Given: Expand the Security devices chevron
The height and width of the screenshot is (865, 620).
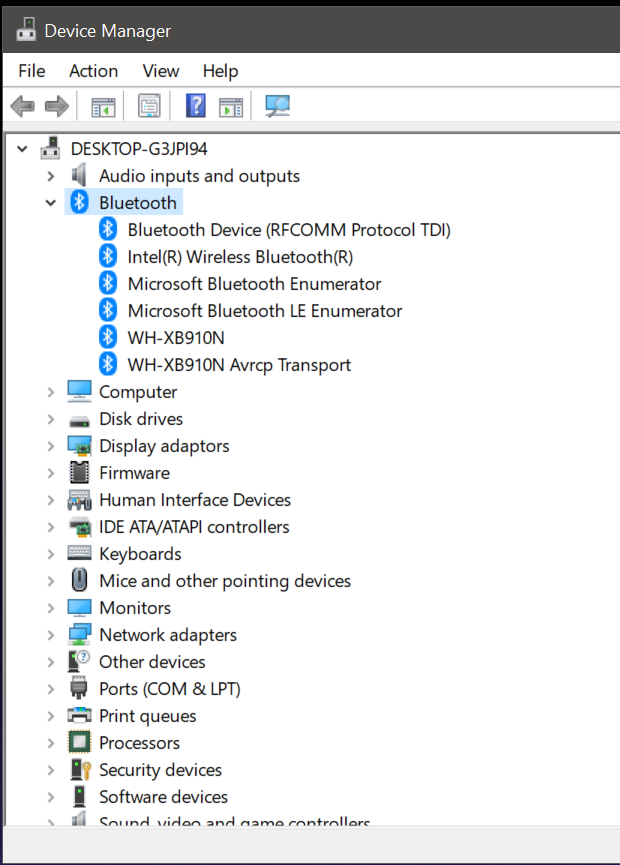Looking at the screenshot, I should click(x=51, y=770).
